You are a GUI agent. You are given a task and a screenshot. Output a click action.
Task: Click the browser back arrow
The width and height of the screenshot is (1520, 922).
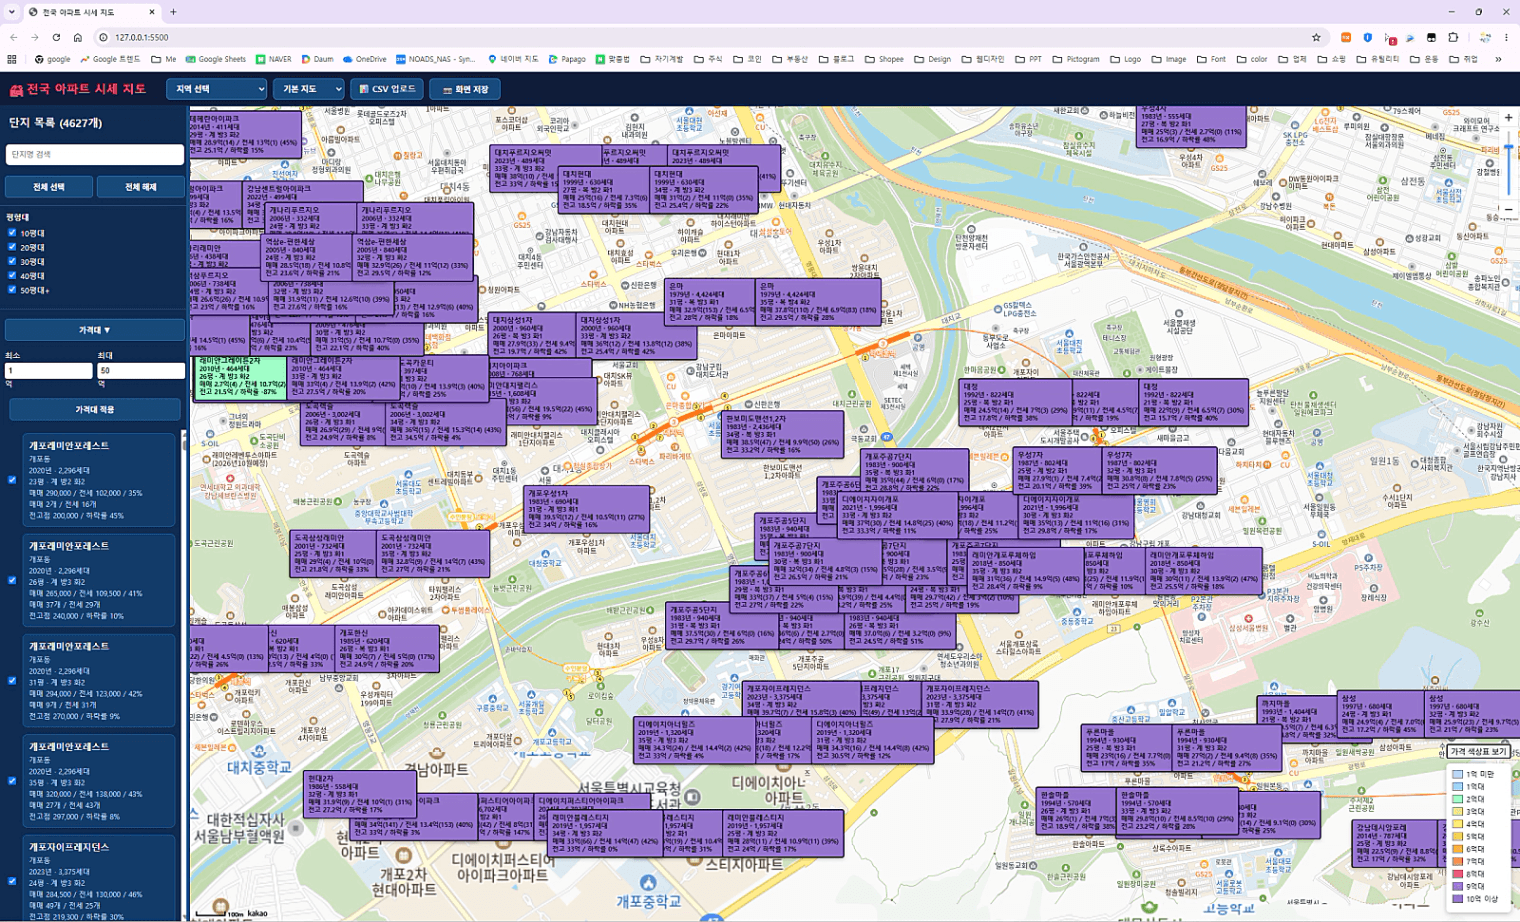14,37
